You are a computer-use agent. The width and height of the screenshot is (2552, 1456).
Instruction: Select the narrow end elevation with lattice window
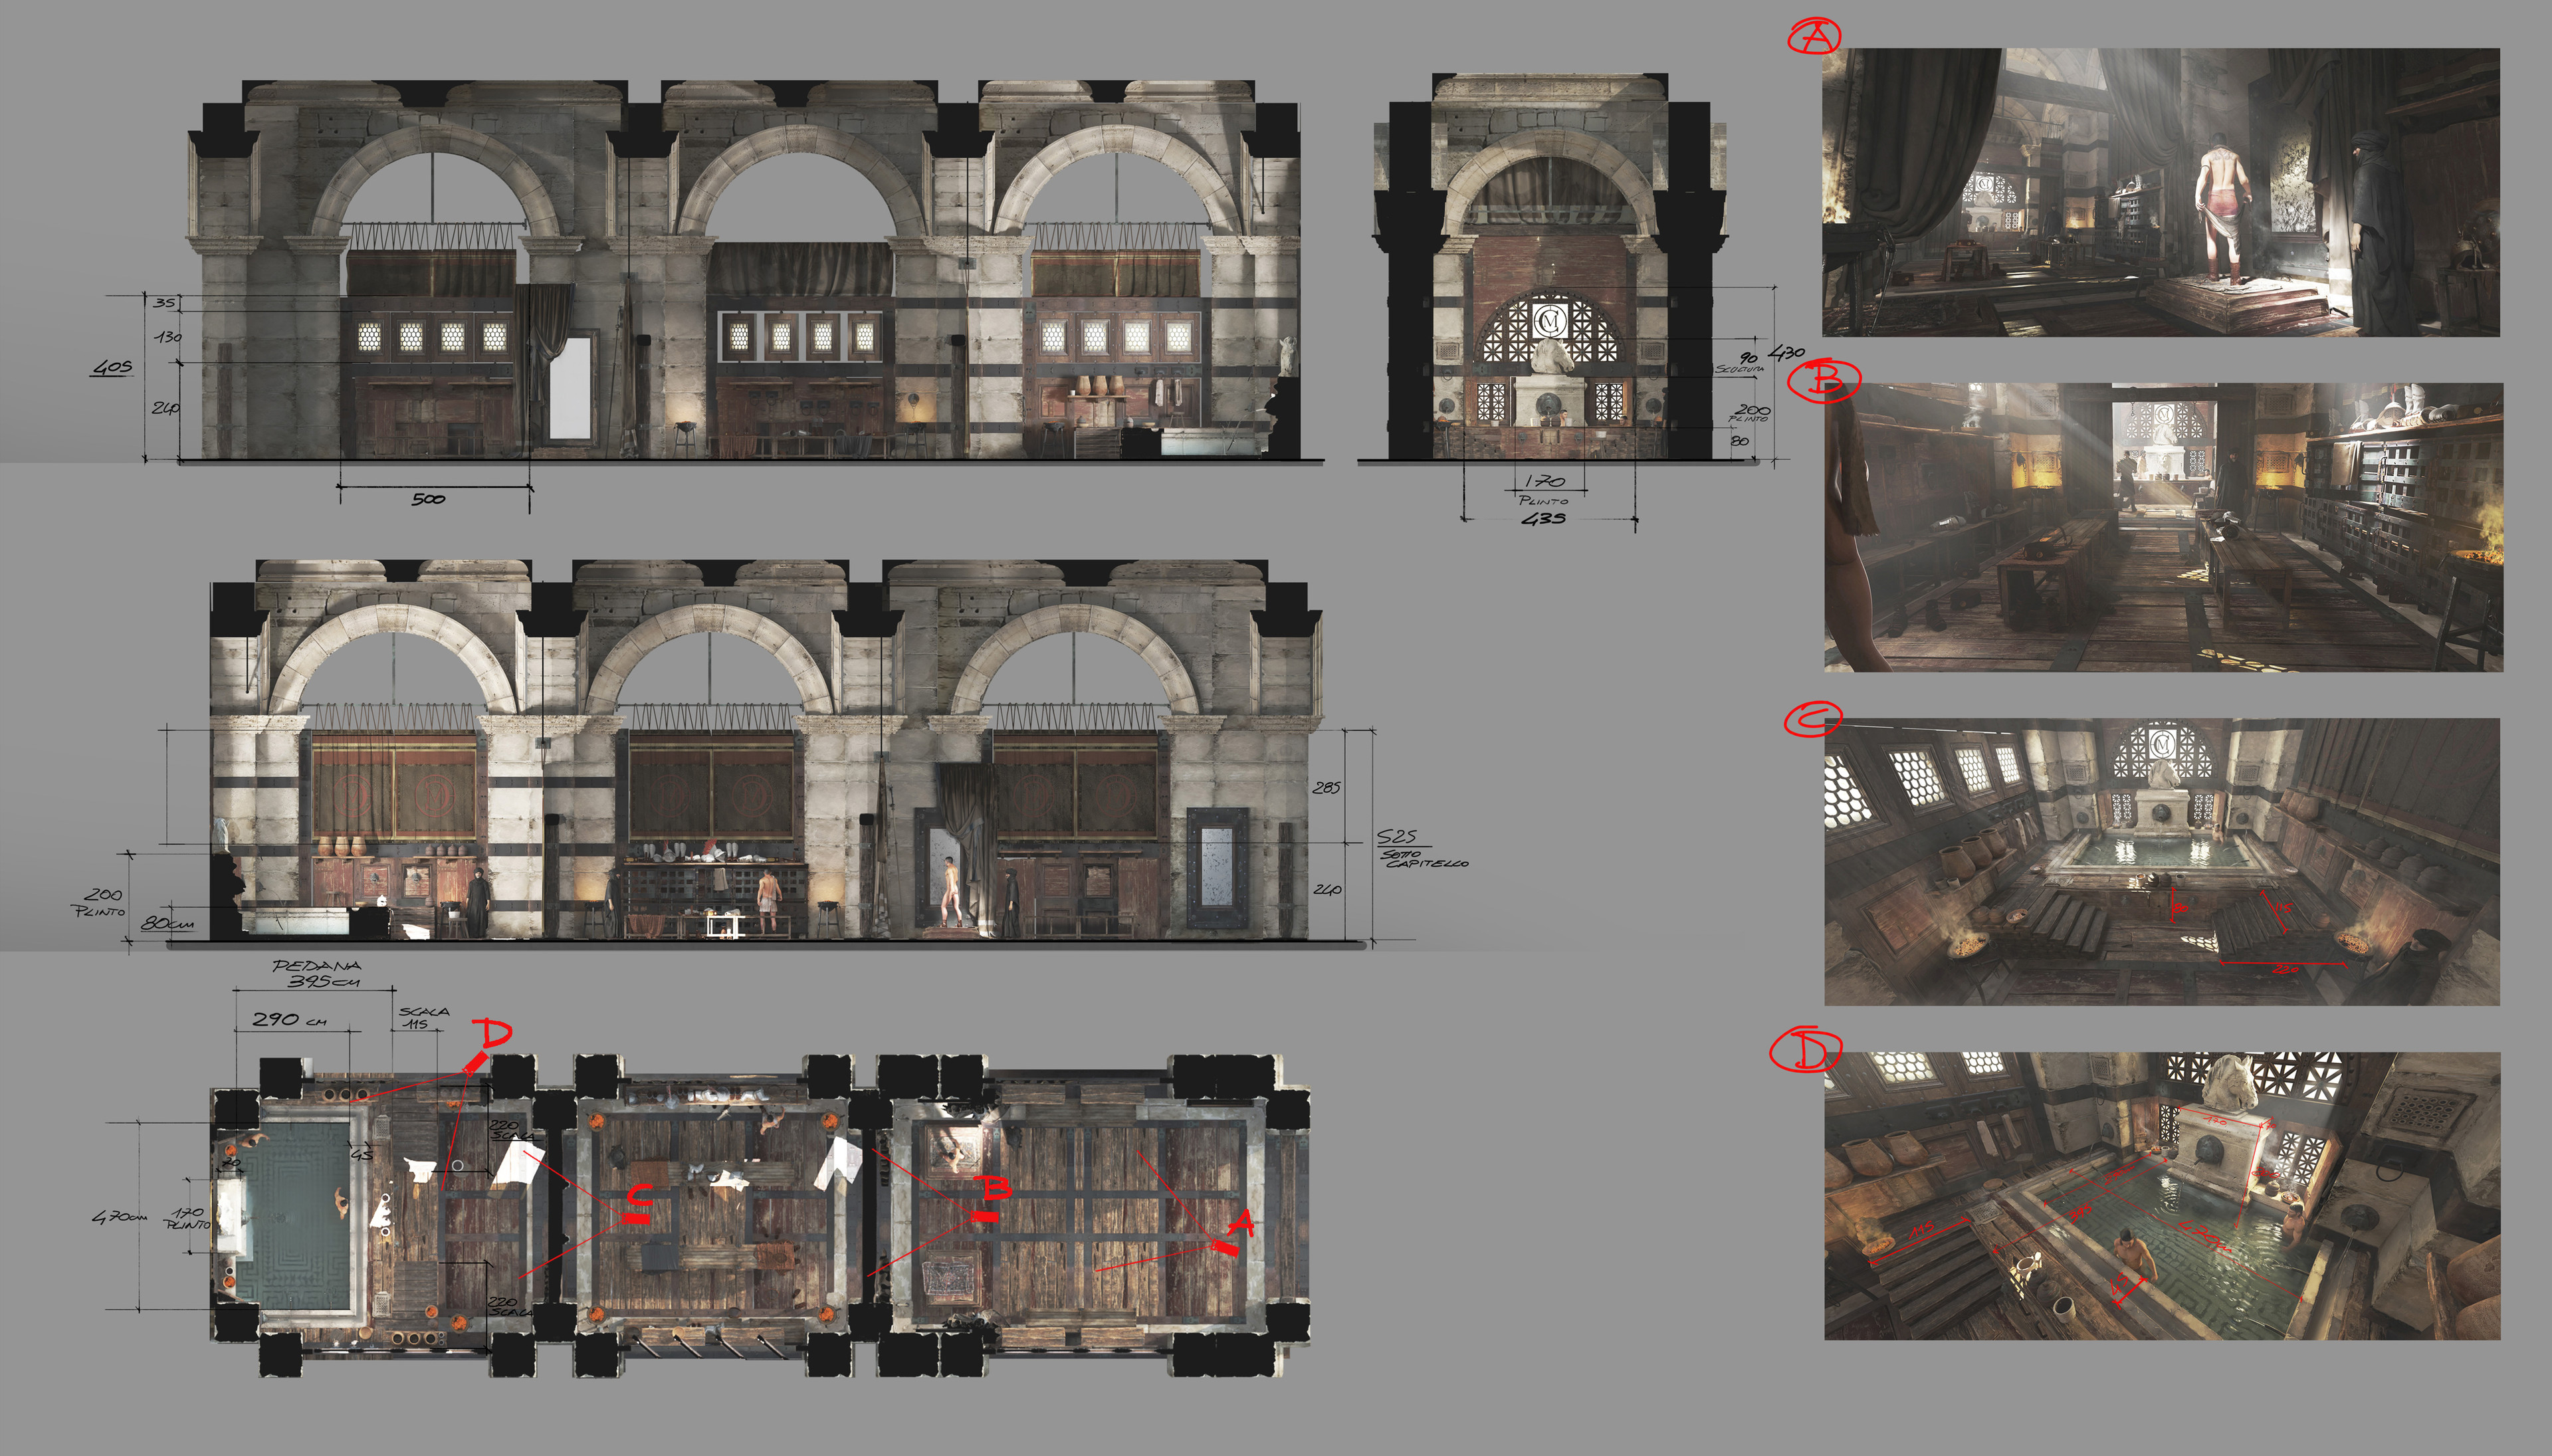point(1550,266)
